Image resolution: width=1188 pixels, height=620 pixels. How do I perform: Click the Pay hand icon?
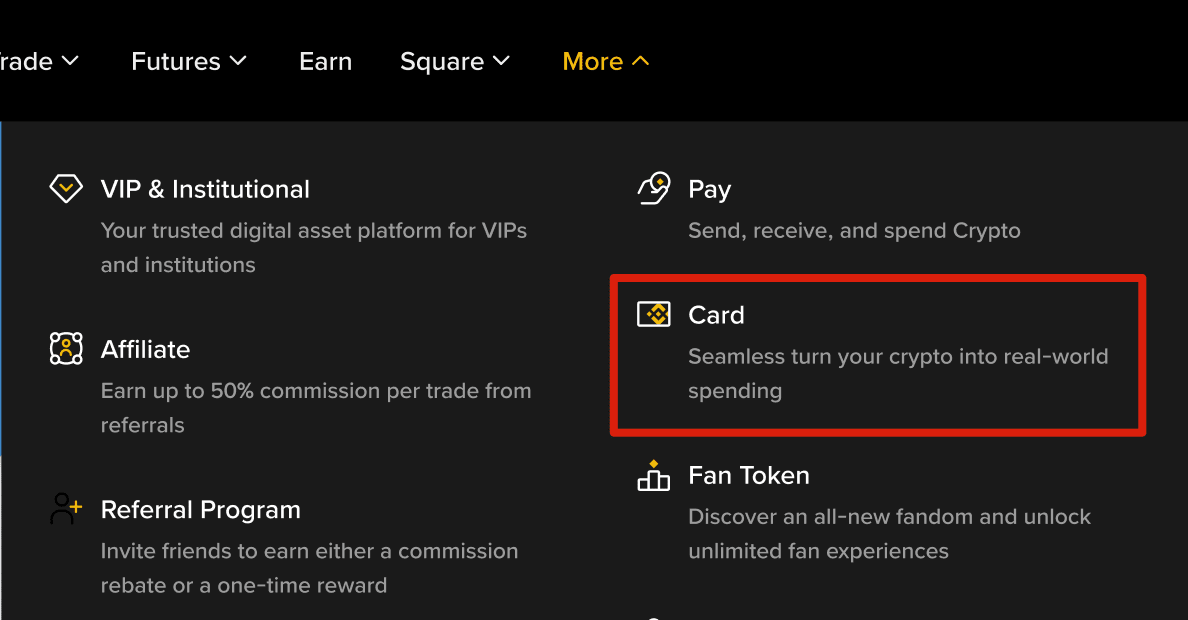click(654, 188)
